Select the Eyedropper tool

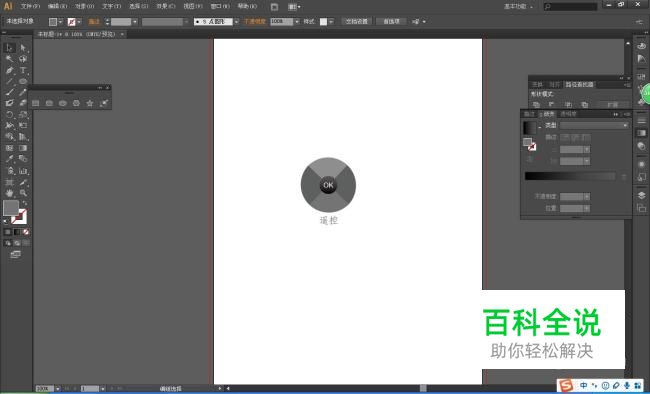(x=10, y=159)
